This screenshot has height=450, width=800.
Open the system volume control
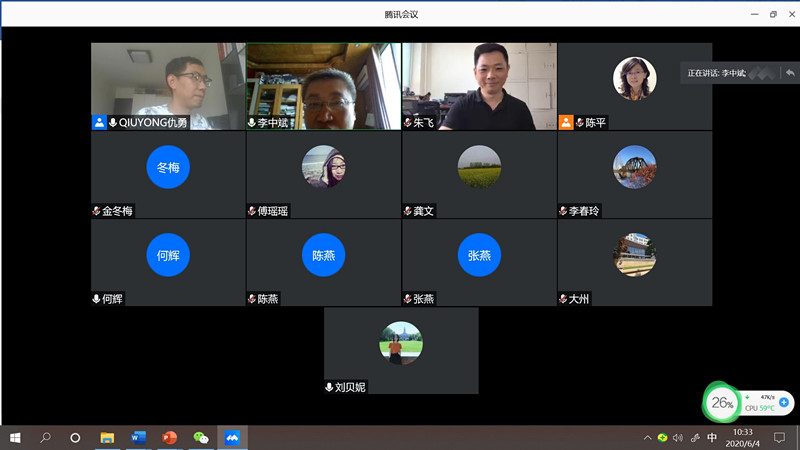pyautogui.click(x=678, y=438)
